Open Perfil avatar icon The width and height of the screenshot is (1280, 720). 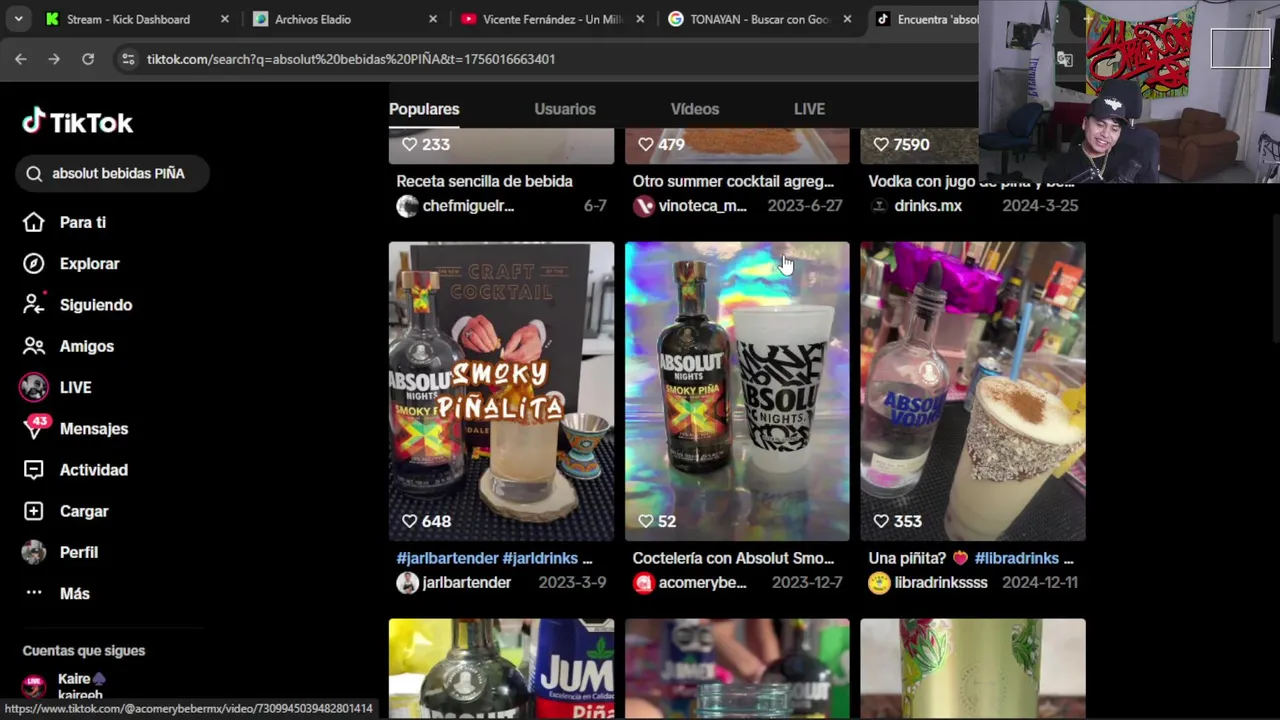click(x=34, y=552)
